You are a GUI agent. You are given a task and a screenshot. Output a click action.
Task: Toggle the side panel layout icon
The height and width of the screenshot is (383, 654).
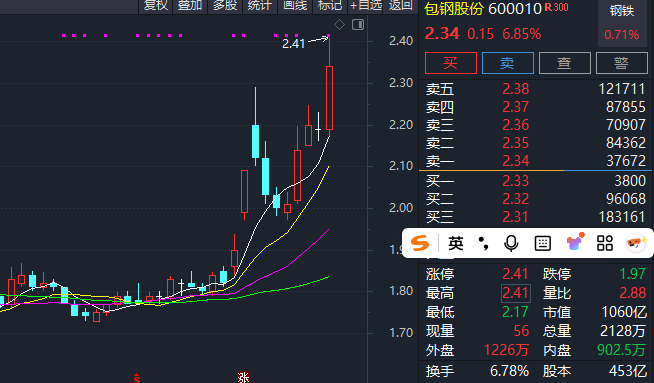358,25
